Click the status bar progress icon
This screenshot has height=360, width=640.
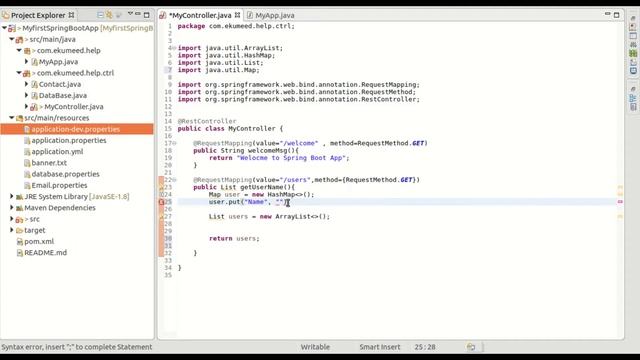tap(471, 347)
